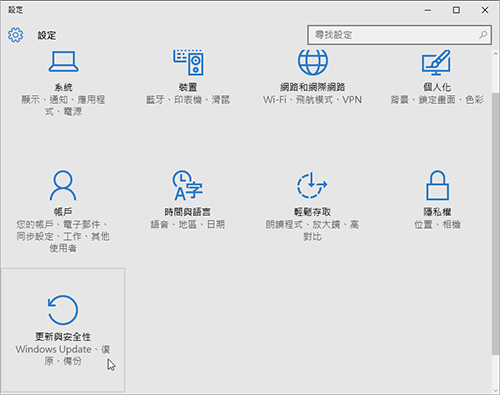500x395 pixels.
Task: Open the 時間與語言 icon
Action: pos(187,186)
